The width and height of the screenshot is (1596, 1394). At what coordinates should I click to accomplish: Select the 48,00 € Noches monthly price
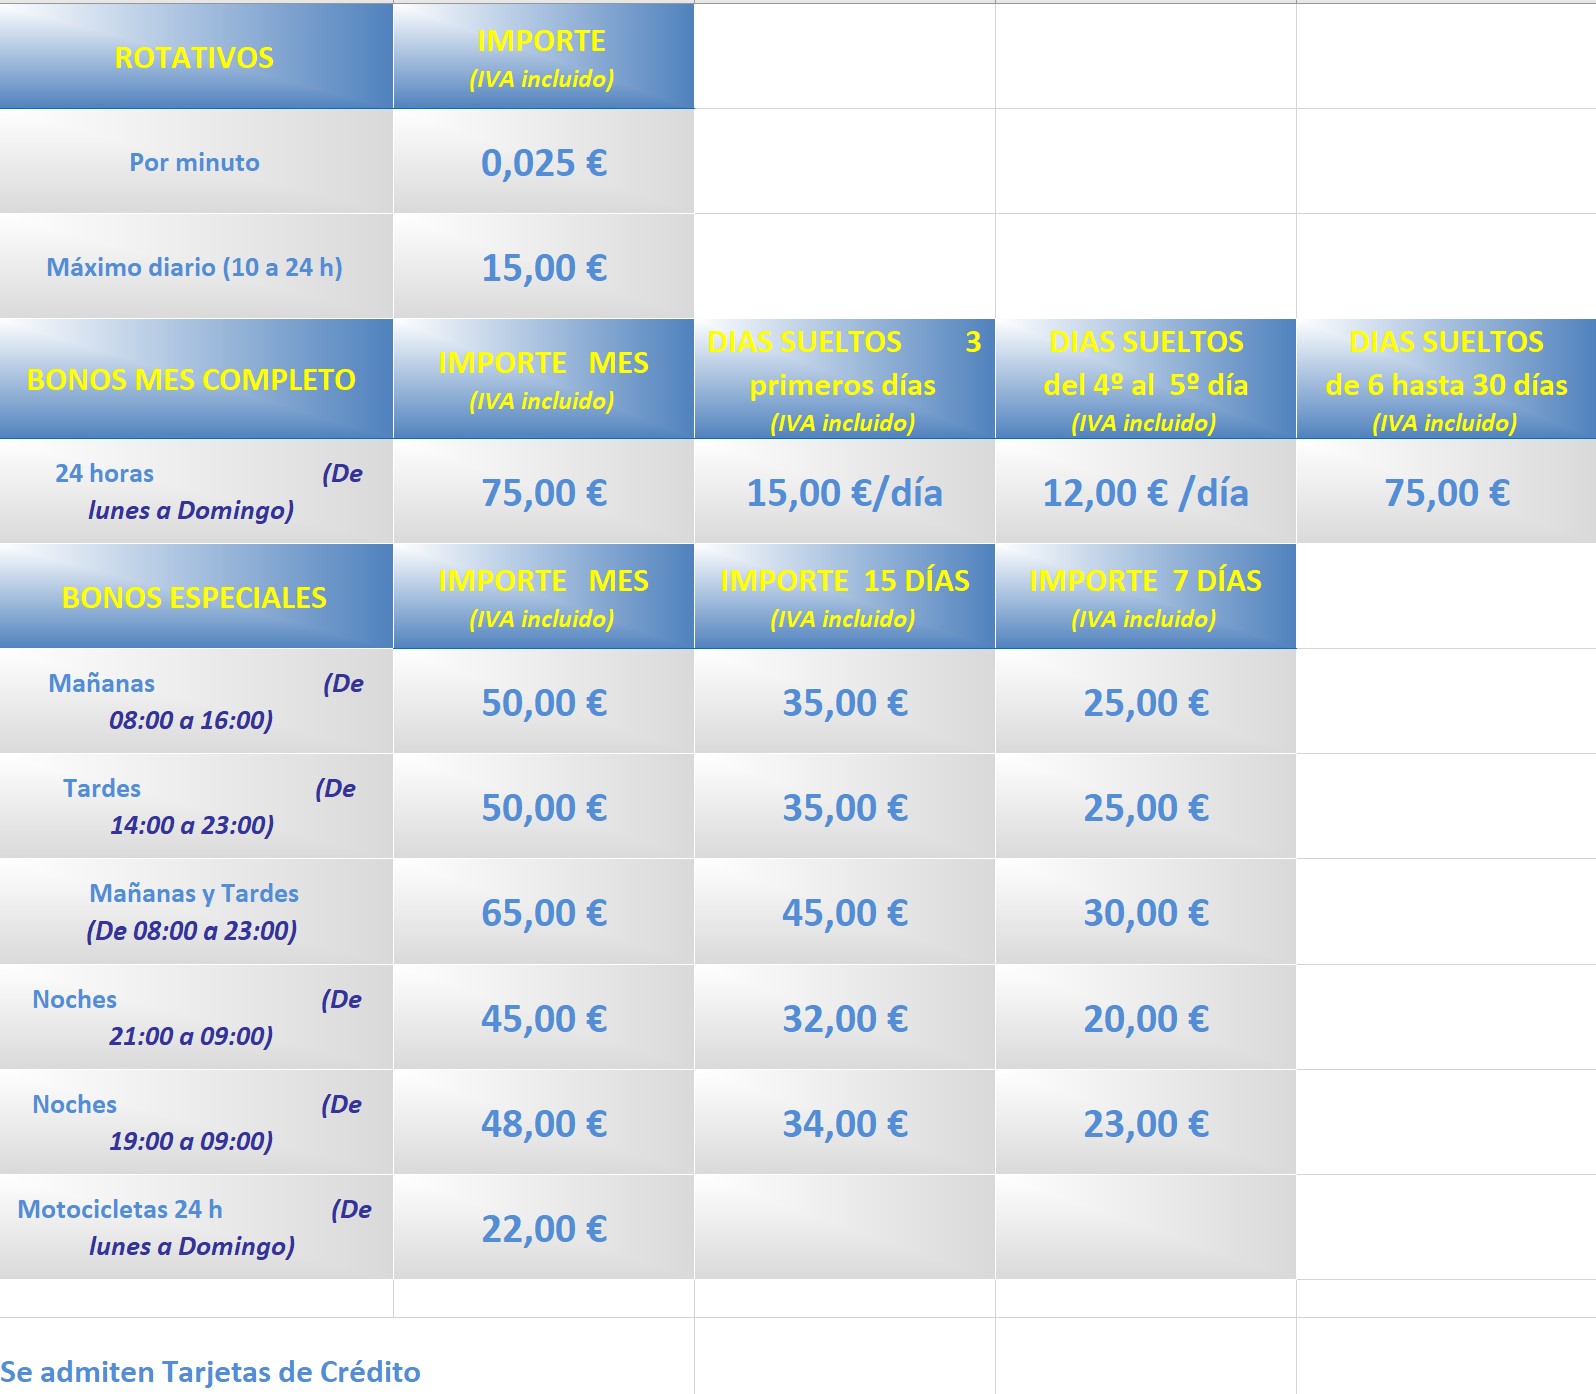(x=543, y=1124)
